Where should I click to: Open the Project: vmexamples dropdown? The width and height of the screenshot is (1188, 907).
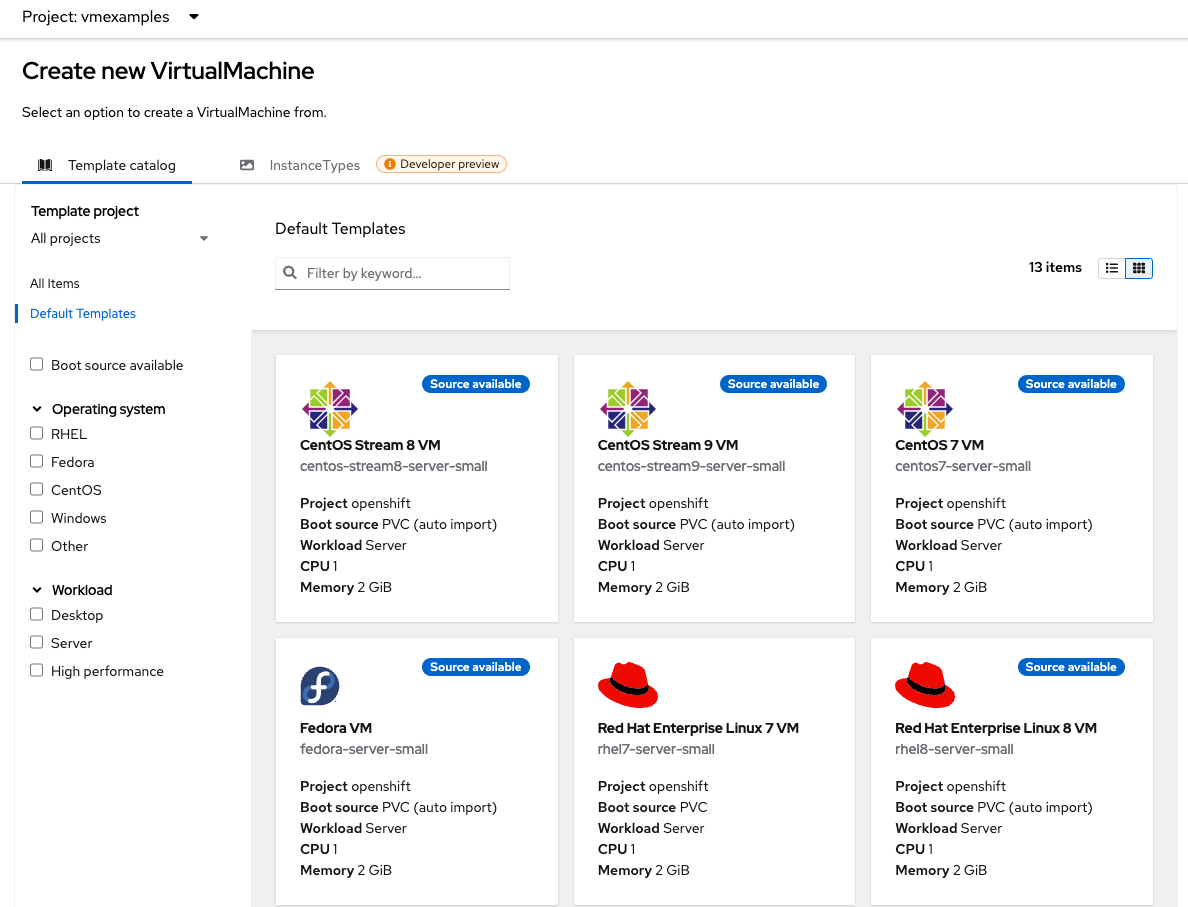pyautogui.click(x=110, y=17)
